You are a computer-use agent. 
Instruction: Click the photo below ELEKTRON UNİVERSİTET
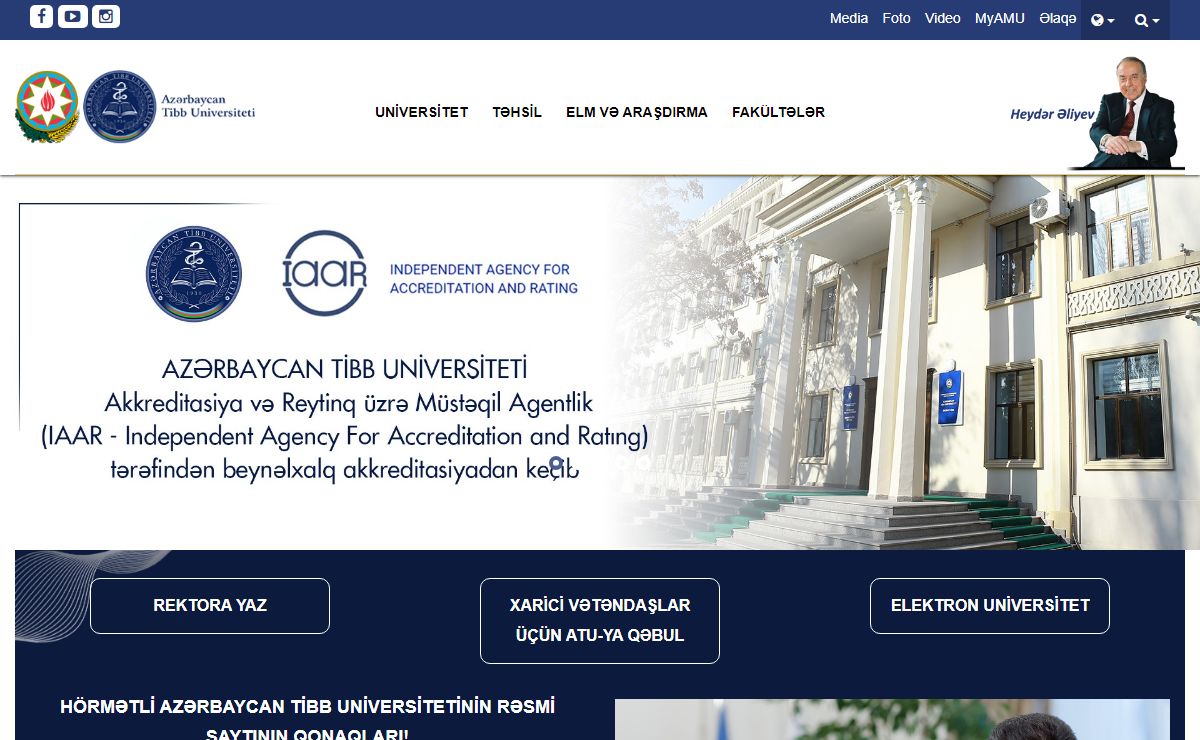coord(892,720)
